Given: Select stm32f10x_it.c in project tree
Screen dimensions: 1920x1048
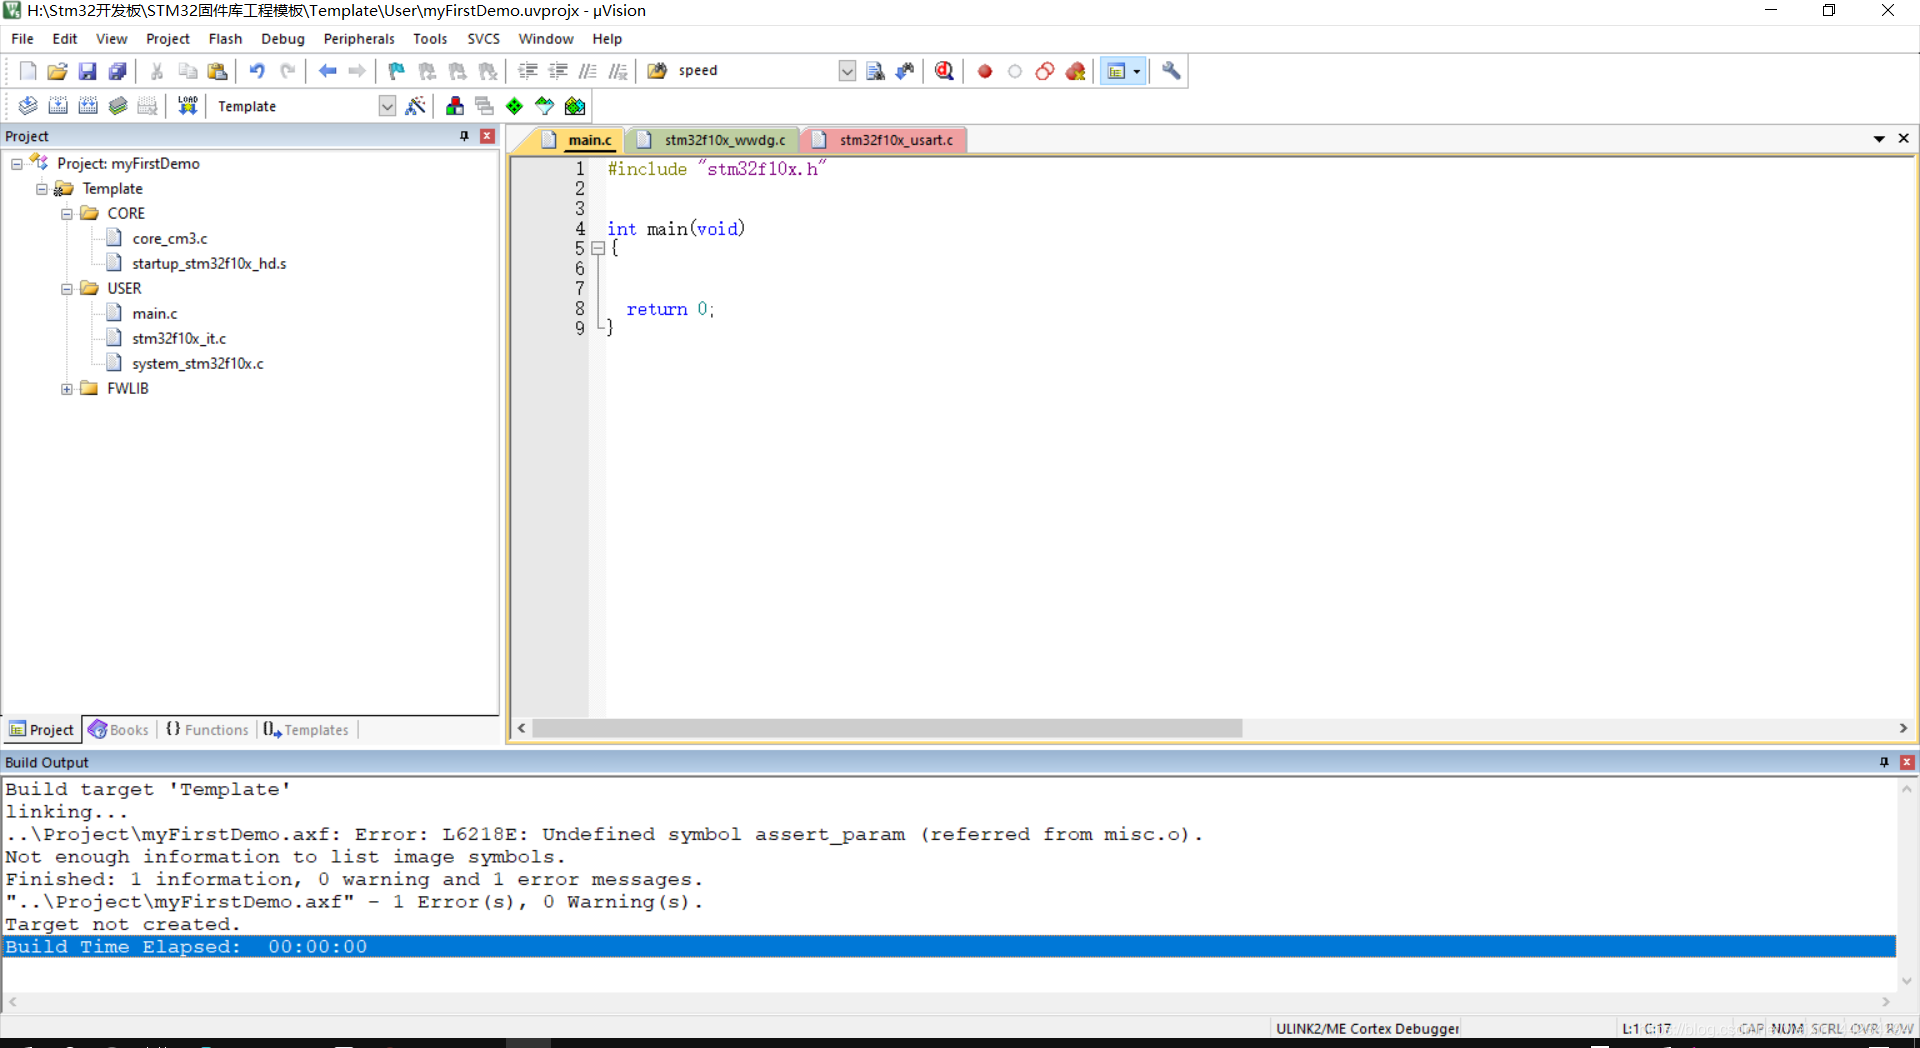Looking at the screenshot, I should (179, 339).
